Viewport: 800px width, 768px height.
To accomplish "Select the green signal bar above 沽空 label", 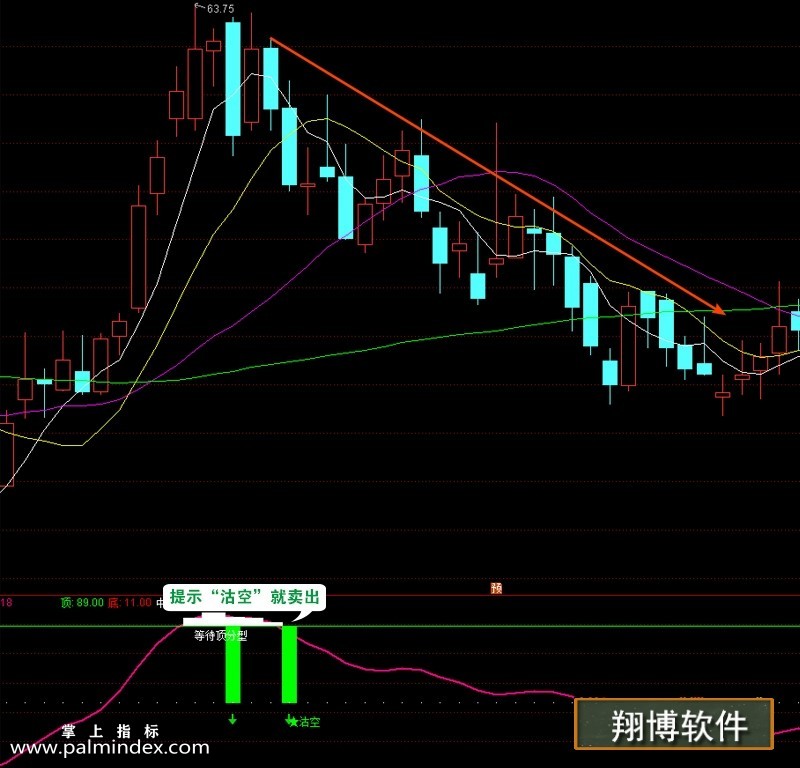I will [289, 664].
